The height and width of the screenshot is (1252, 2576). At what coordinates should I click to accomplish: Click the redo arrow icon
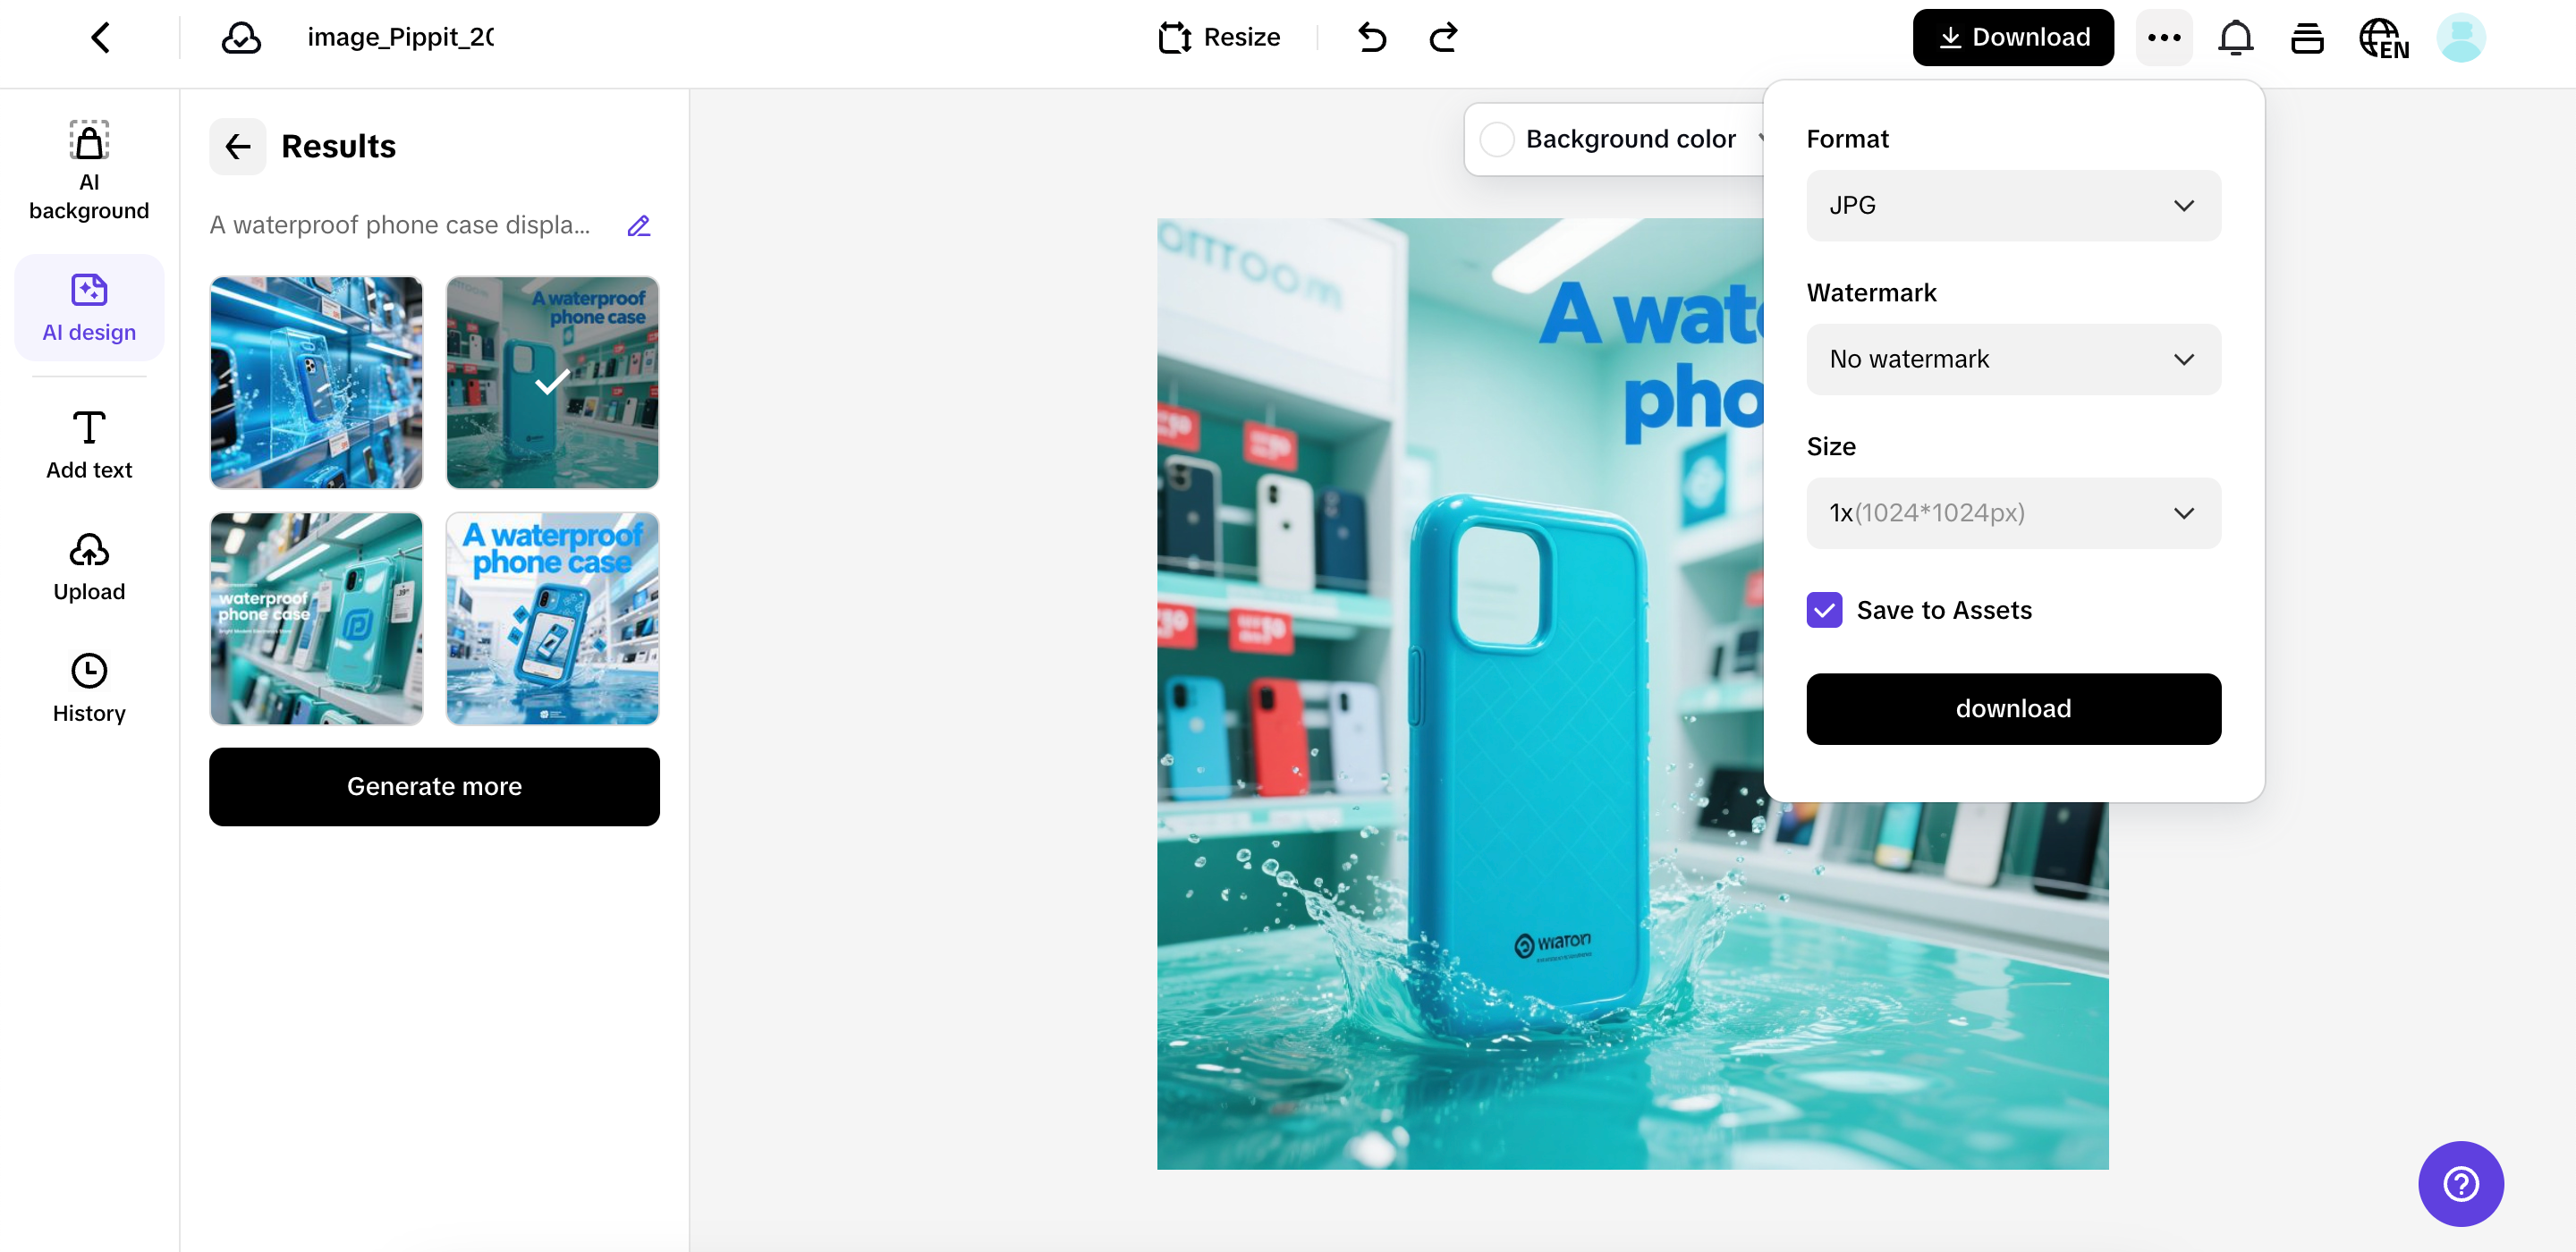coord(1443,38)
